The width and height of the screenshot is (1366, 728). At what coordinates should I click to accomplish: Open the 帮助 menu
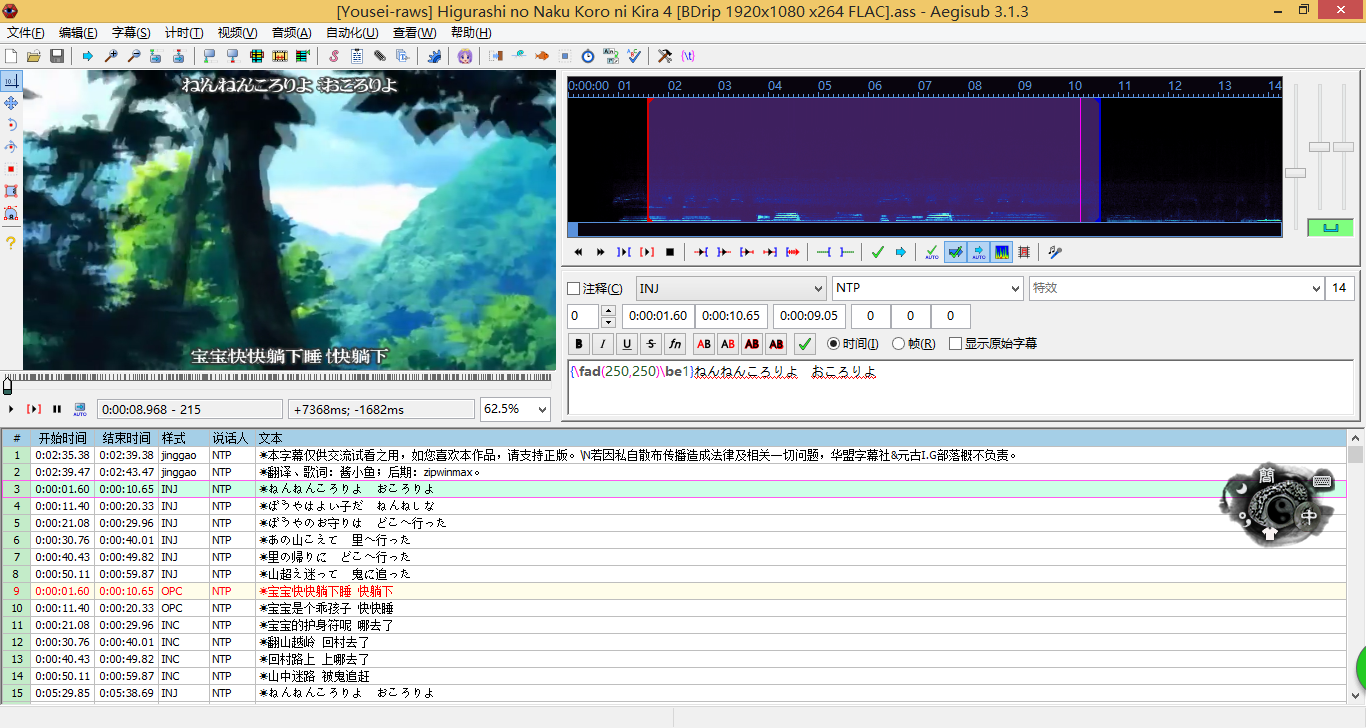pyautogui.click(x=470, y=33)
